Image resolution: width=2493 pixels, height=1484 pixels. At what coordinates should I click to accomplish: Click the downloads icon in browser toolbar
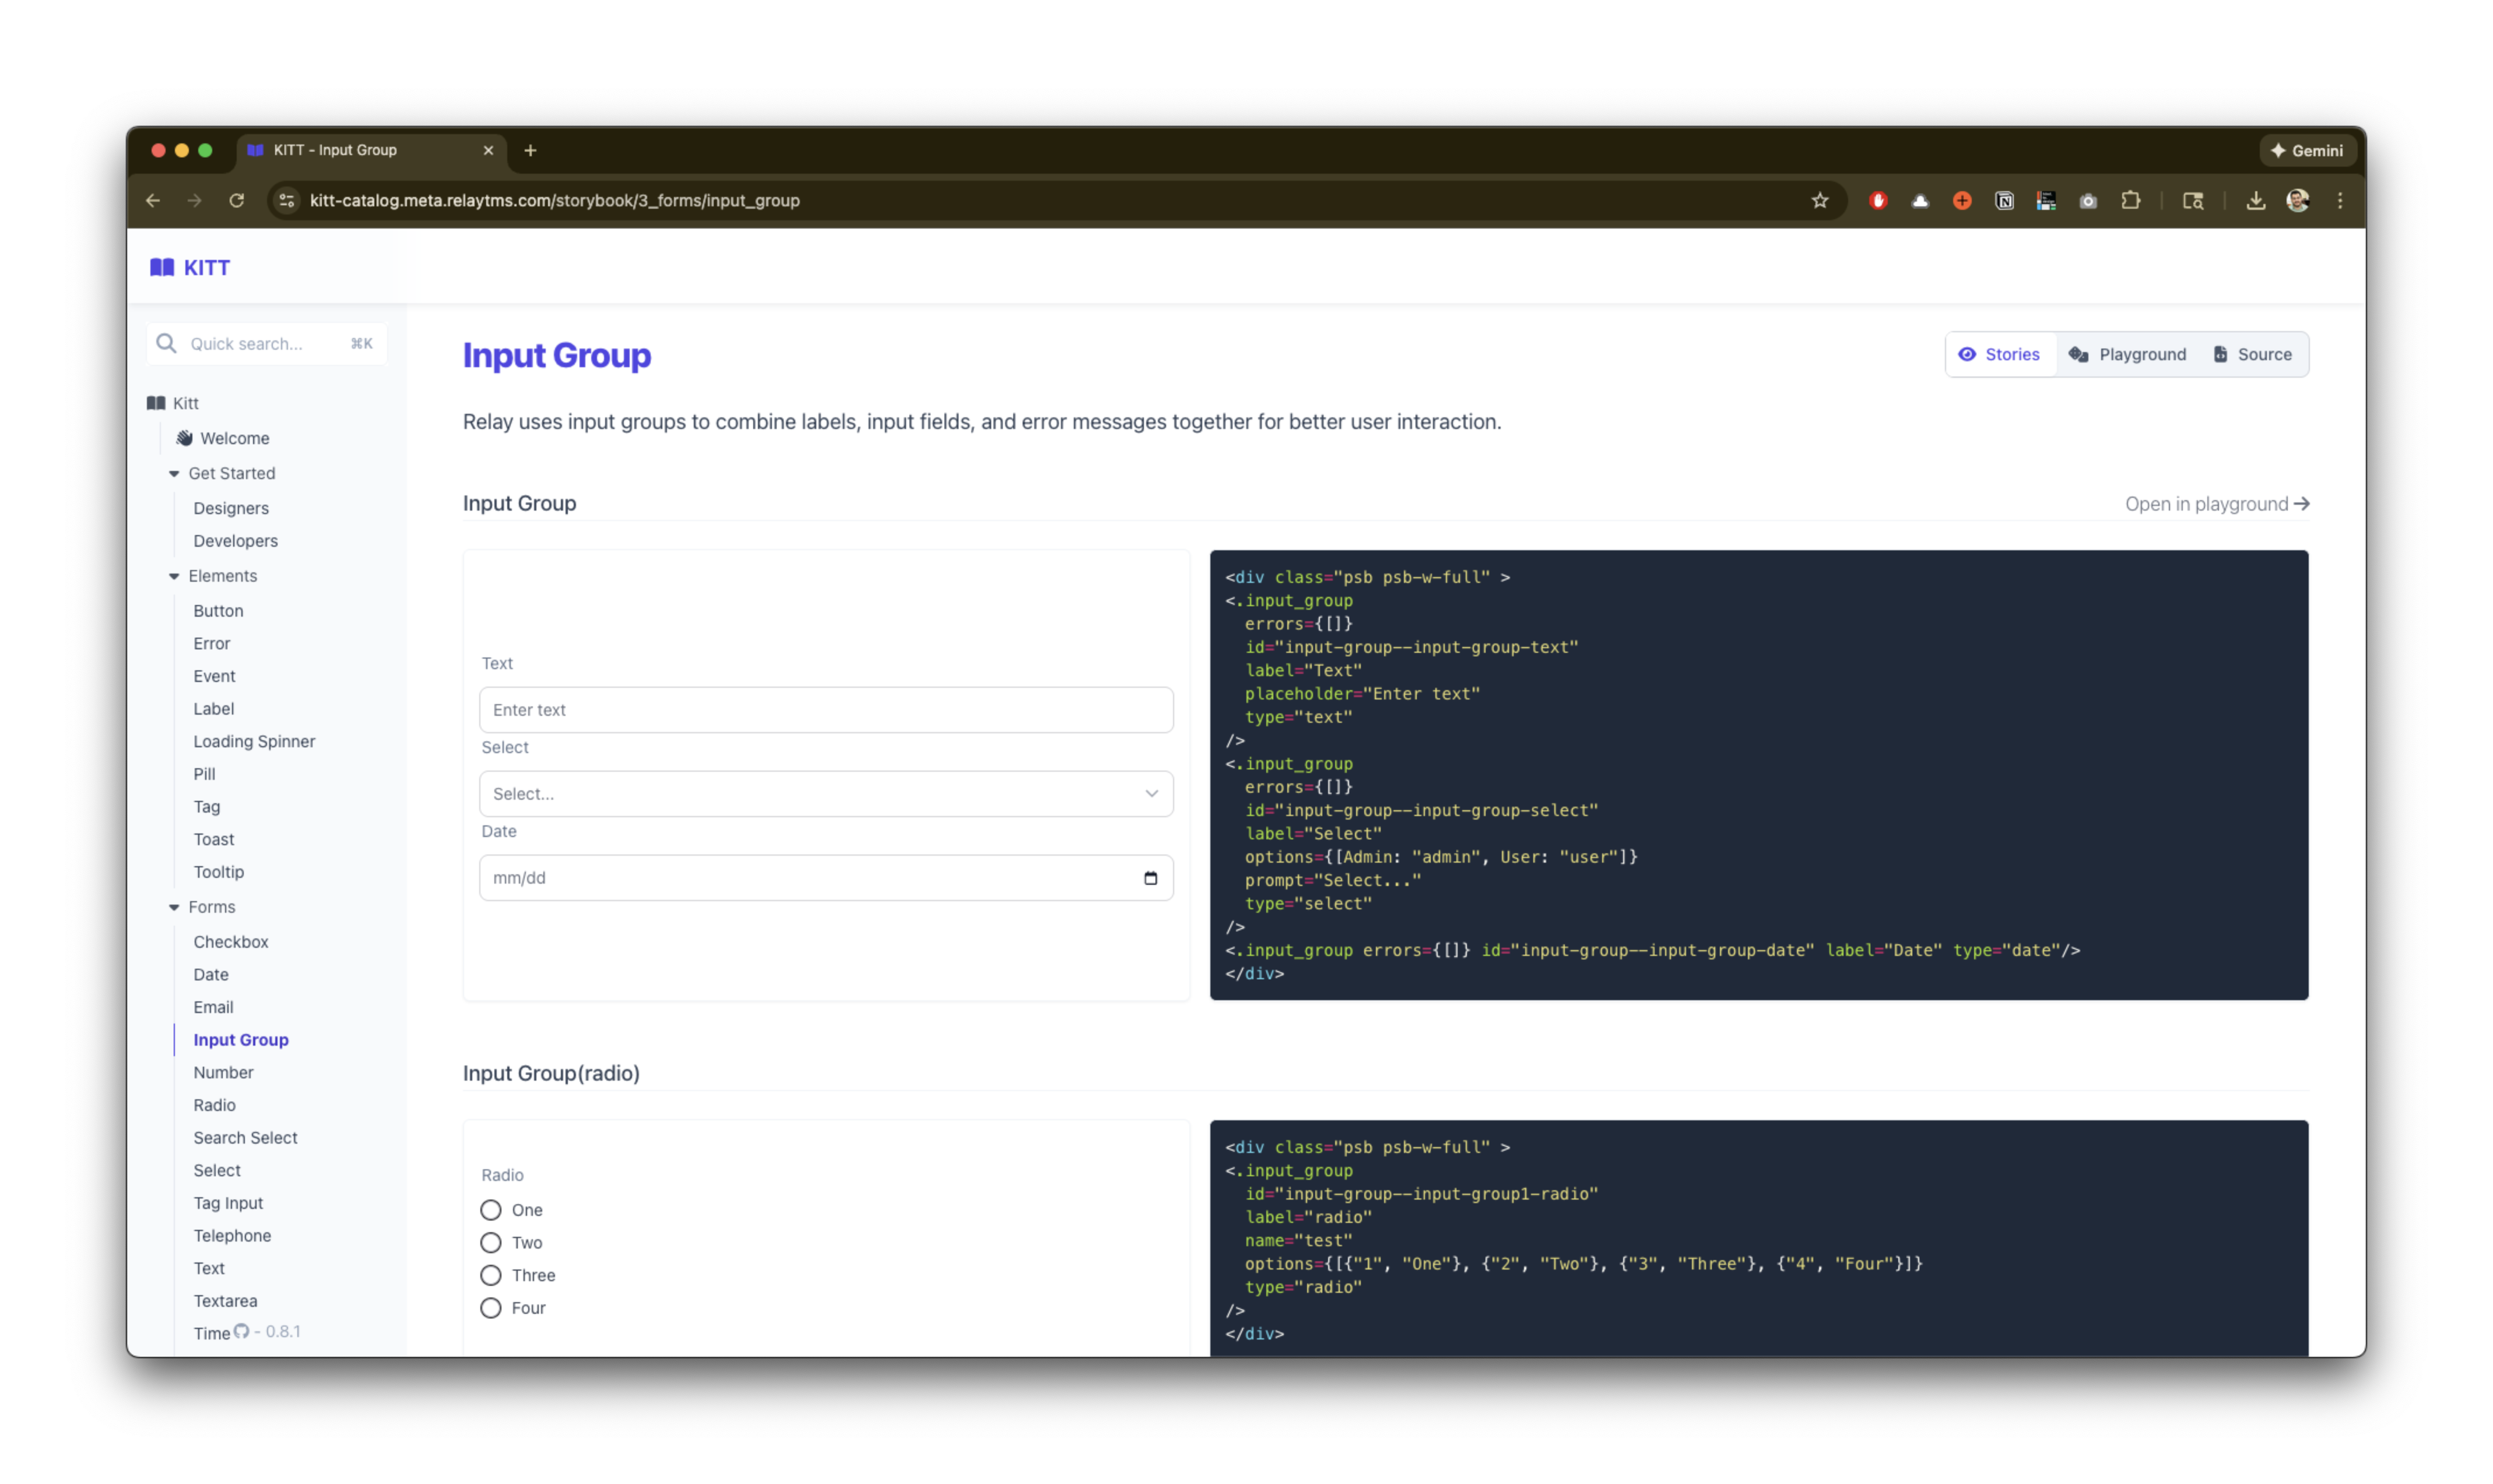pos(2255,201)
